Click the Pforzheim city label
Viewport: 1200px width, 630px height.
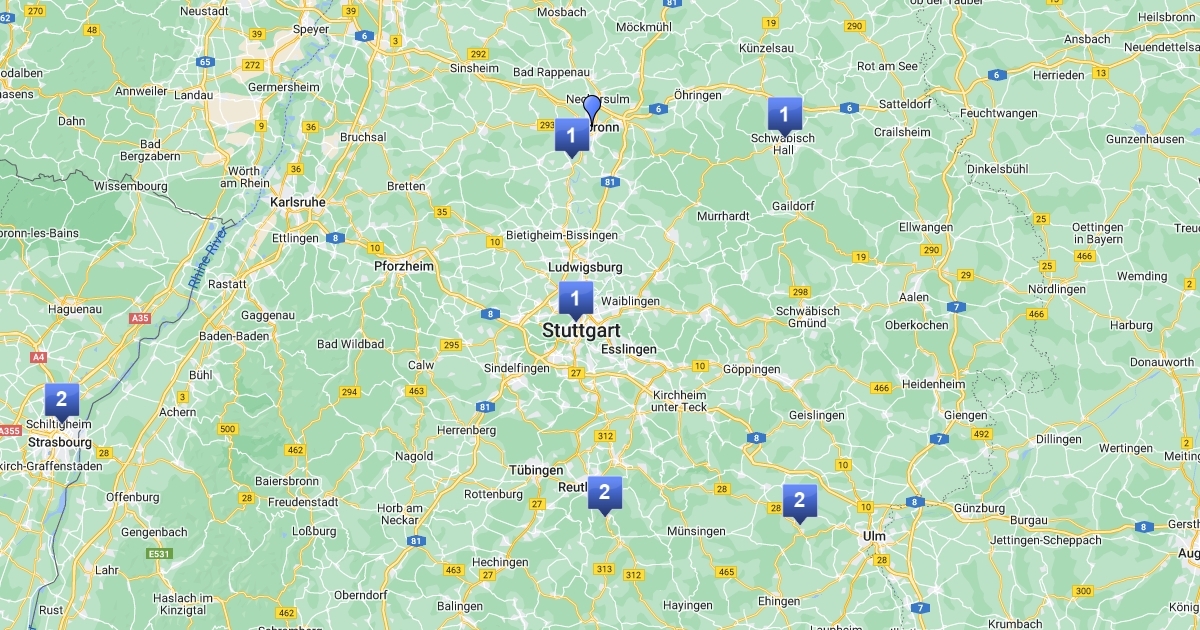pyautogui.click(x=404, y=266)
